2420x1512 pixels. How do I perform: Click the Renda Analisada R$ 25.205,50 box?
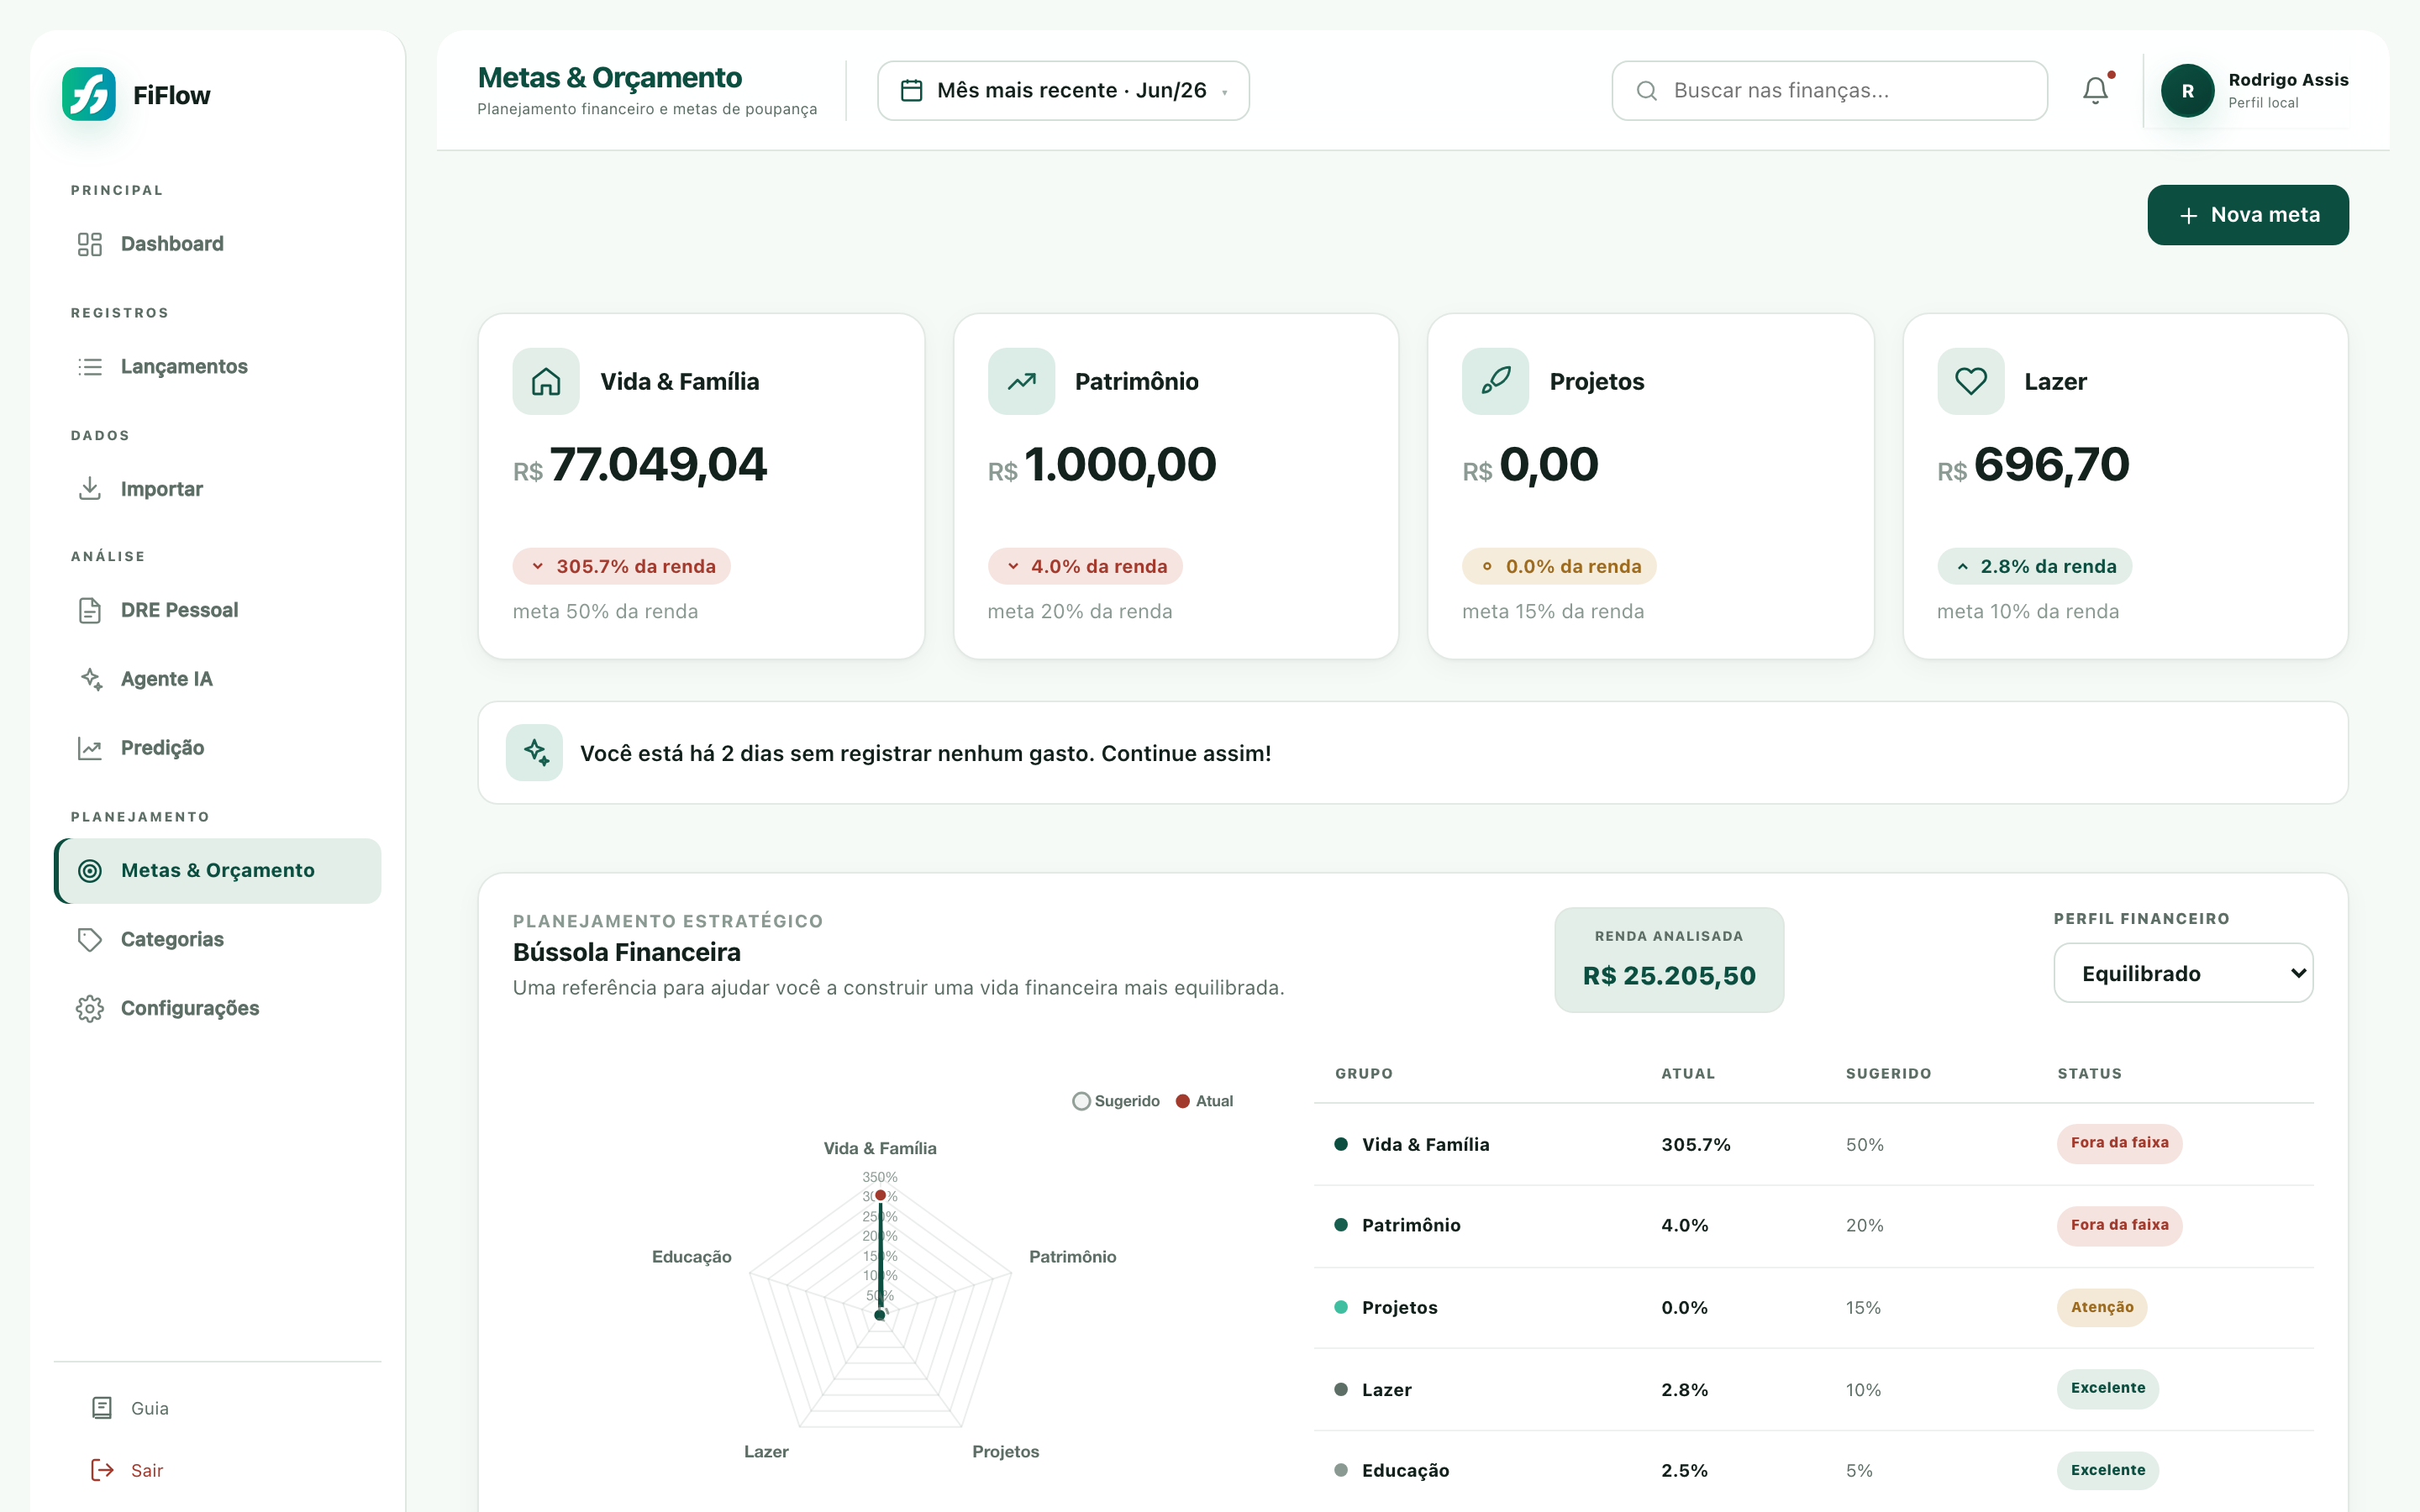point(1669,960)
